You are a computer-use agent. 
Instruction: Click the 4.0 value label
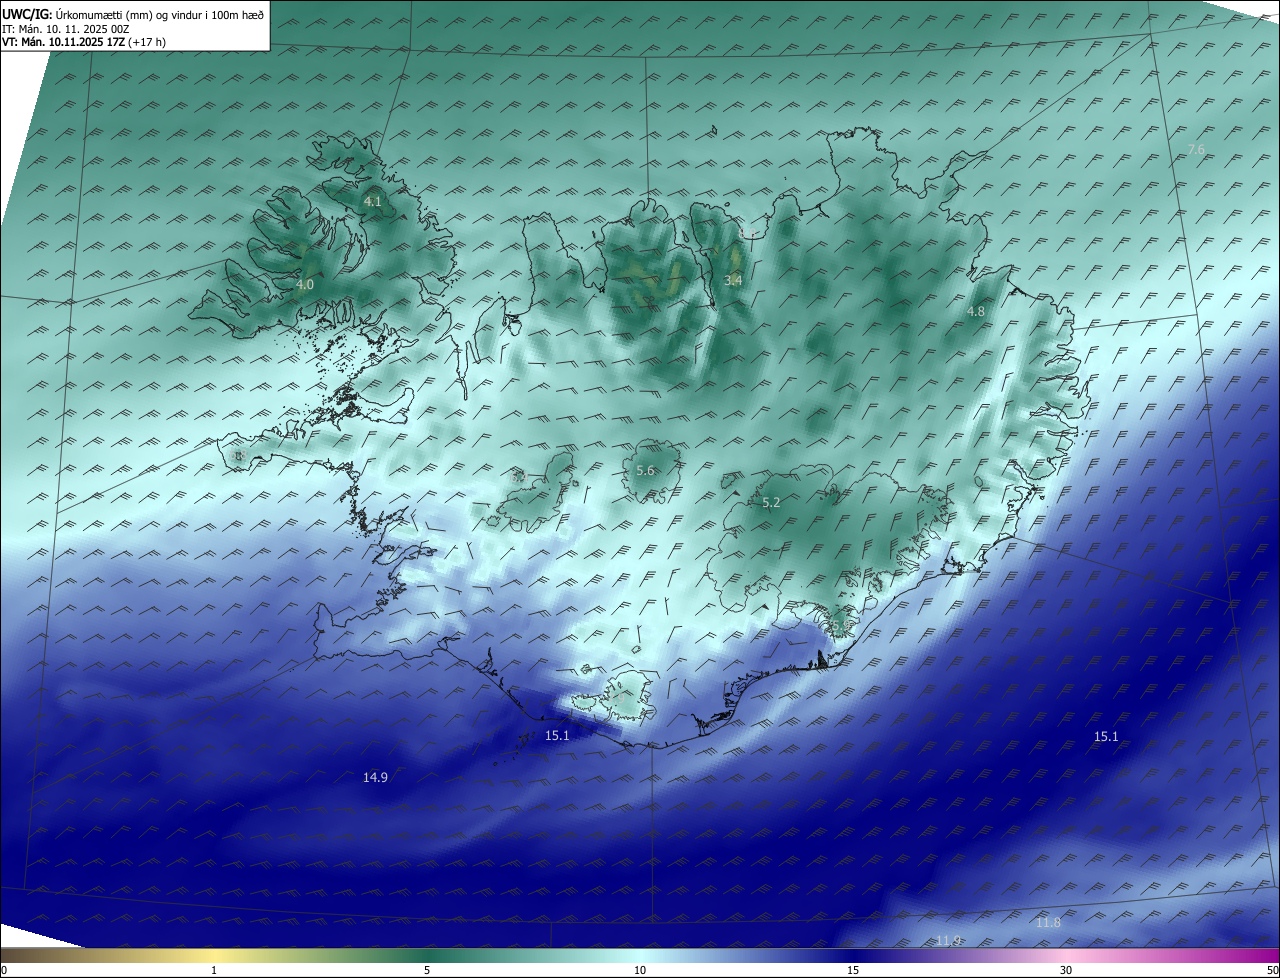tap(305, 284)
